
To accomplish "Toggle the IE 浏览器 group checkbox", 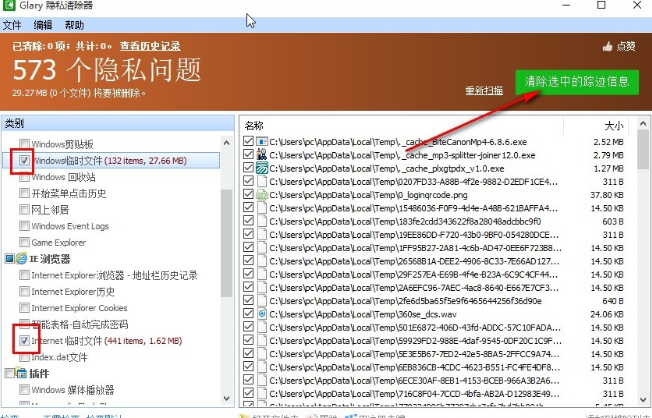I will (8, 259).
